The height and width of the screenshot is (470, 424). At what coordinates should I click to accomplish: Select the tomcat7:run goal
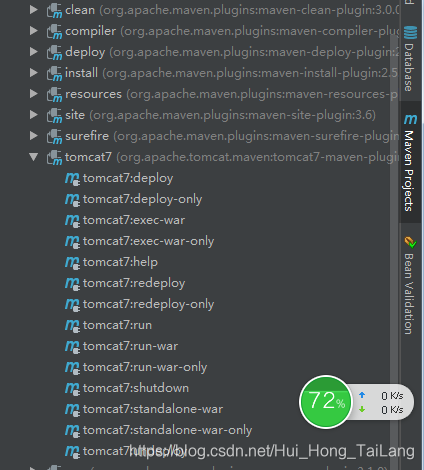coord(117,325)
